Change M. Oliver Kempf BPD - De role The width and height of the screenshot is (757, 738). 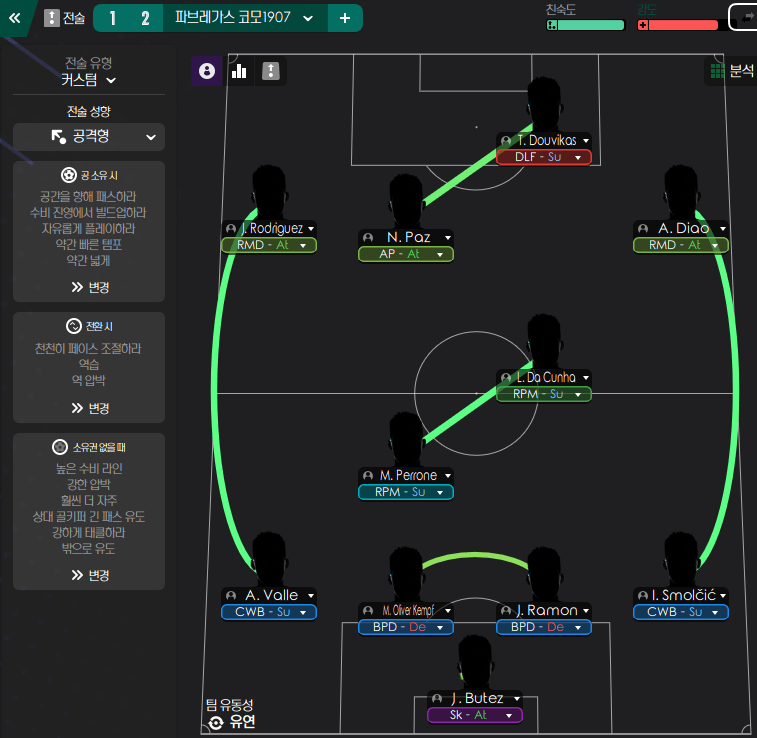pyautogui.click(x=406, y=627)
